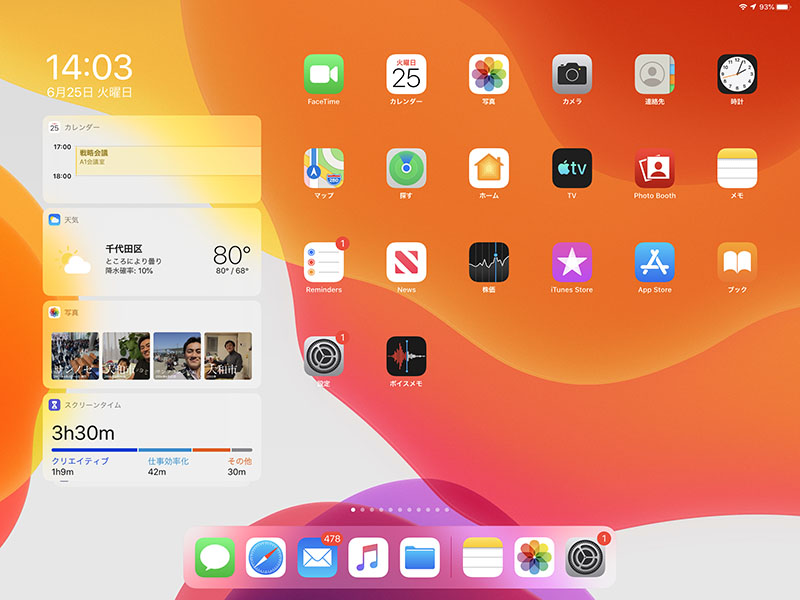Open the Books app
The width and height of the screenshot is (800, 600).
[x=737, y=262]
